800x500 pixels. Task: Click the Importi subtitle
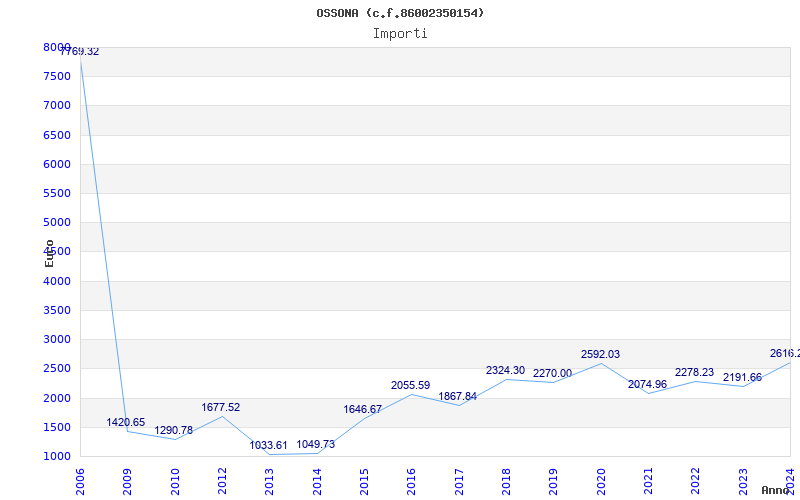pyautogui.click(x=400, y=34)
